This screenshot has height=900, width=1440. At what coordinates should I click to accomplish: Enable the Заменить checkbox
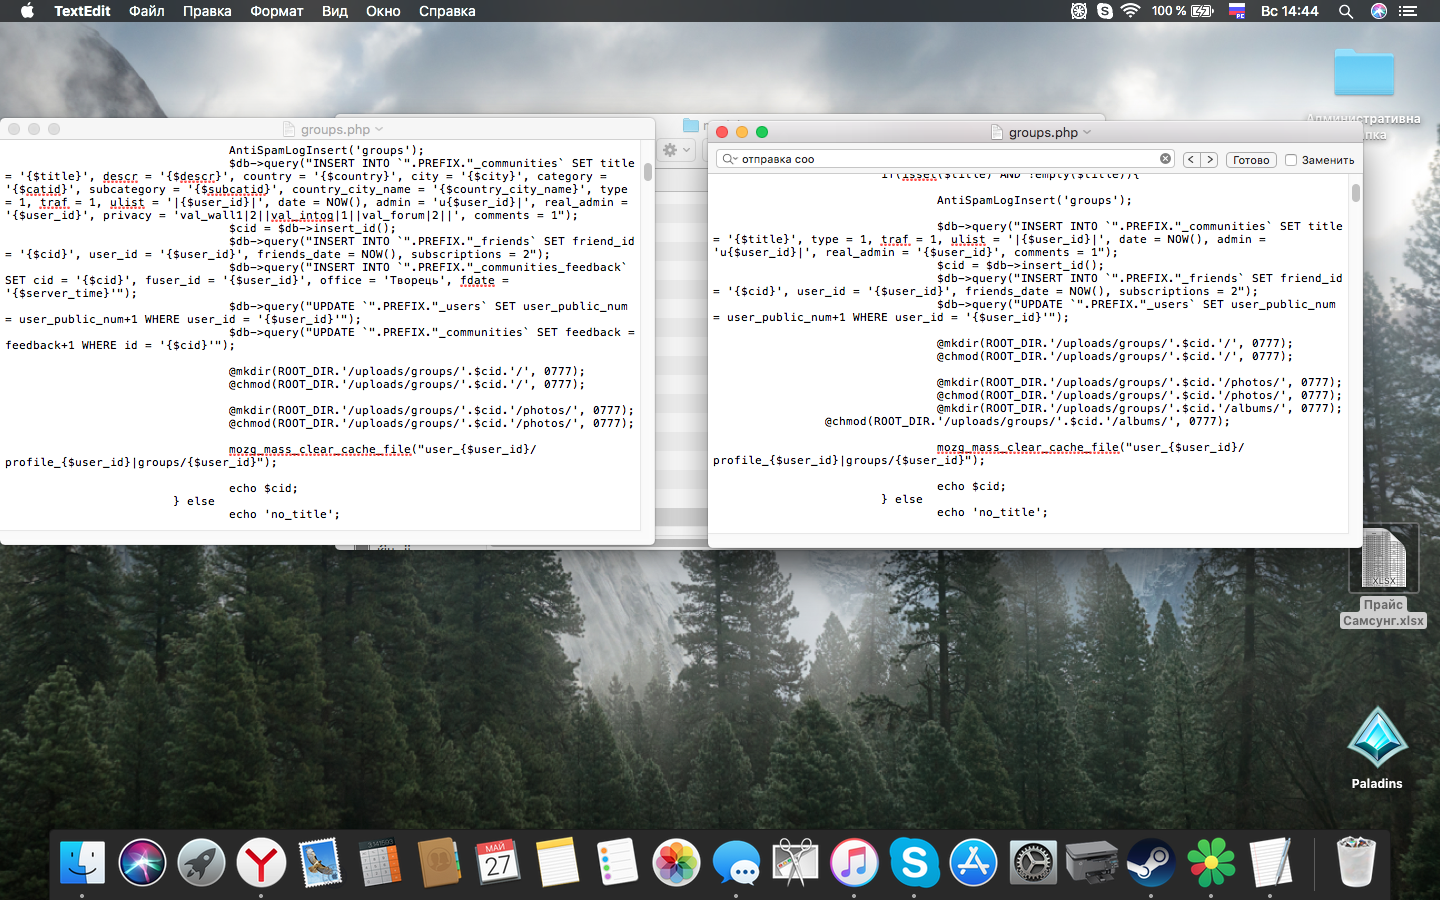click(1291, 160)
